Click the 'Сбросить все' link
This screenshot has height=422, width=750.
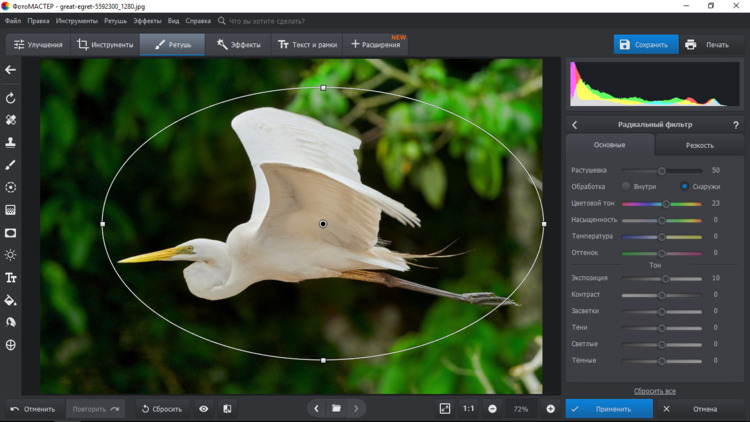pos(655,391)
